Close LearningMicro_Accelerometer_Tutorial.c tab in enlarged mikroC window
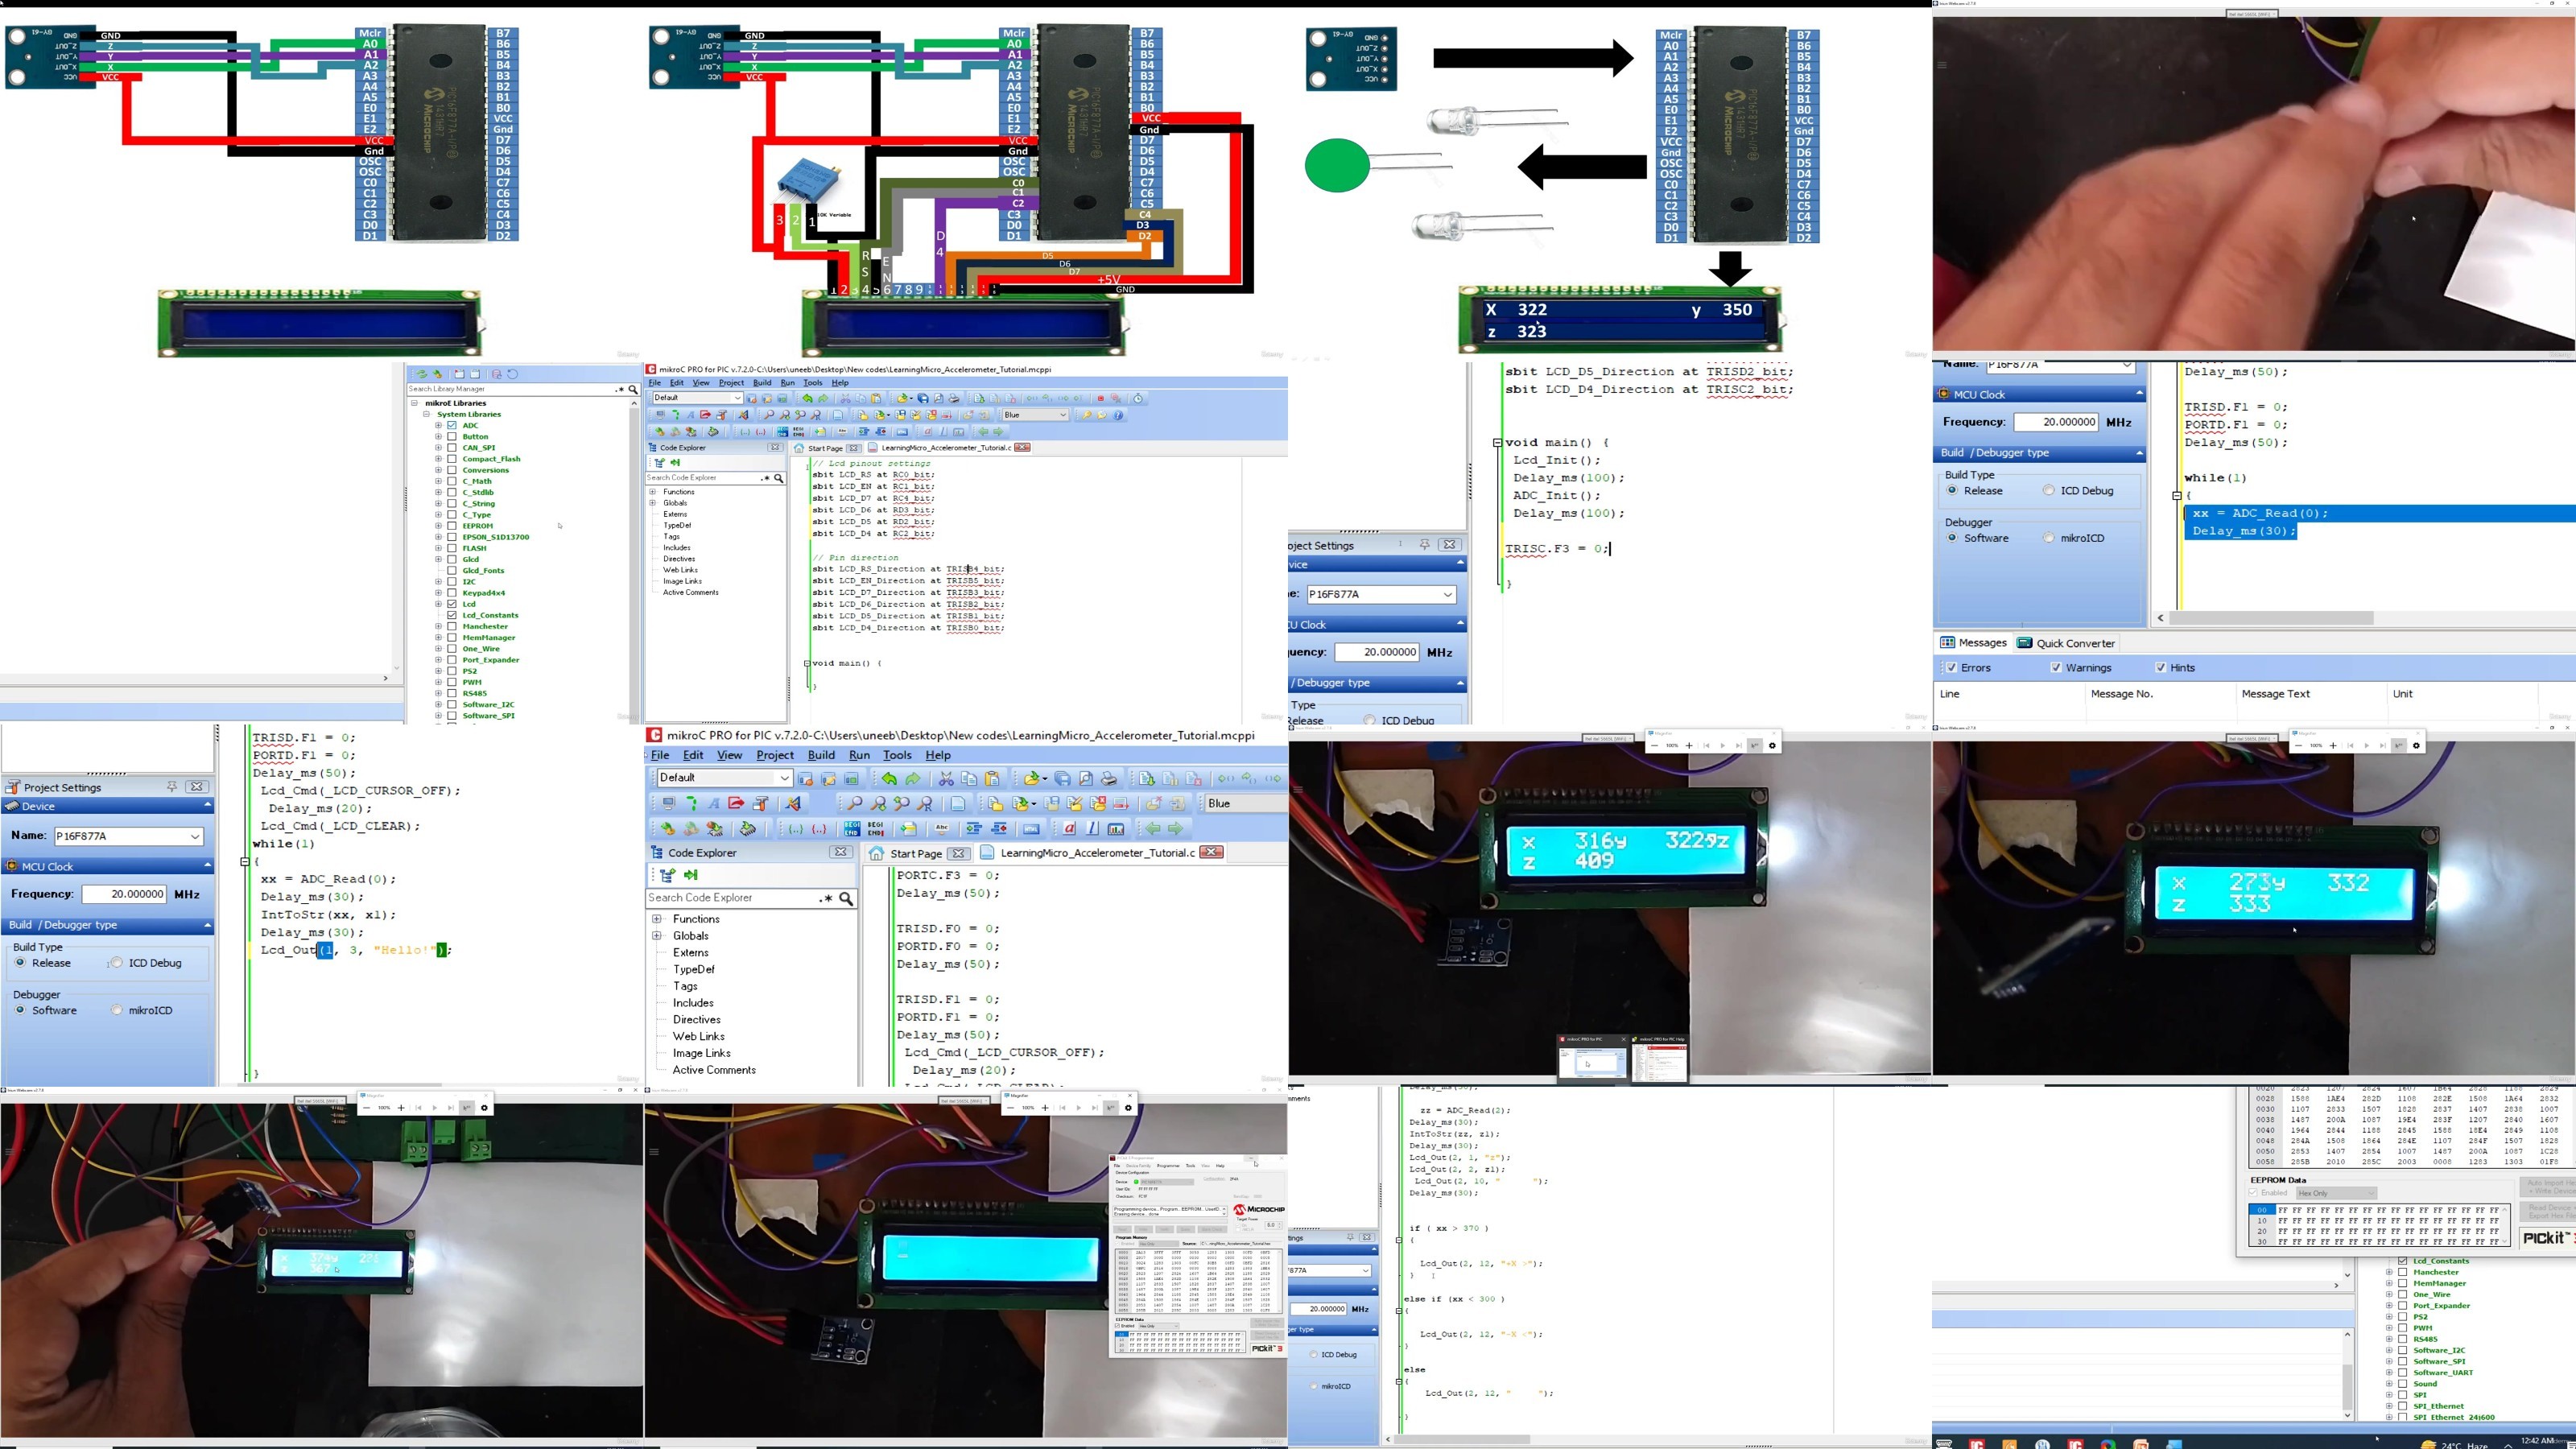This screenshot has height=1449, width=2576. [x=1212, y=853]
